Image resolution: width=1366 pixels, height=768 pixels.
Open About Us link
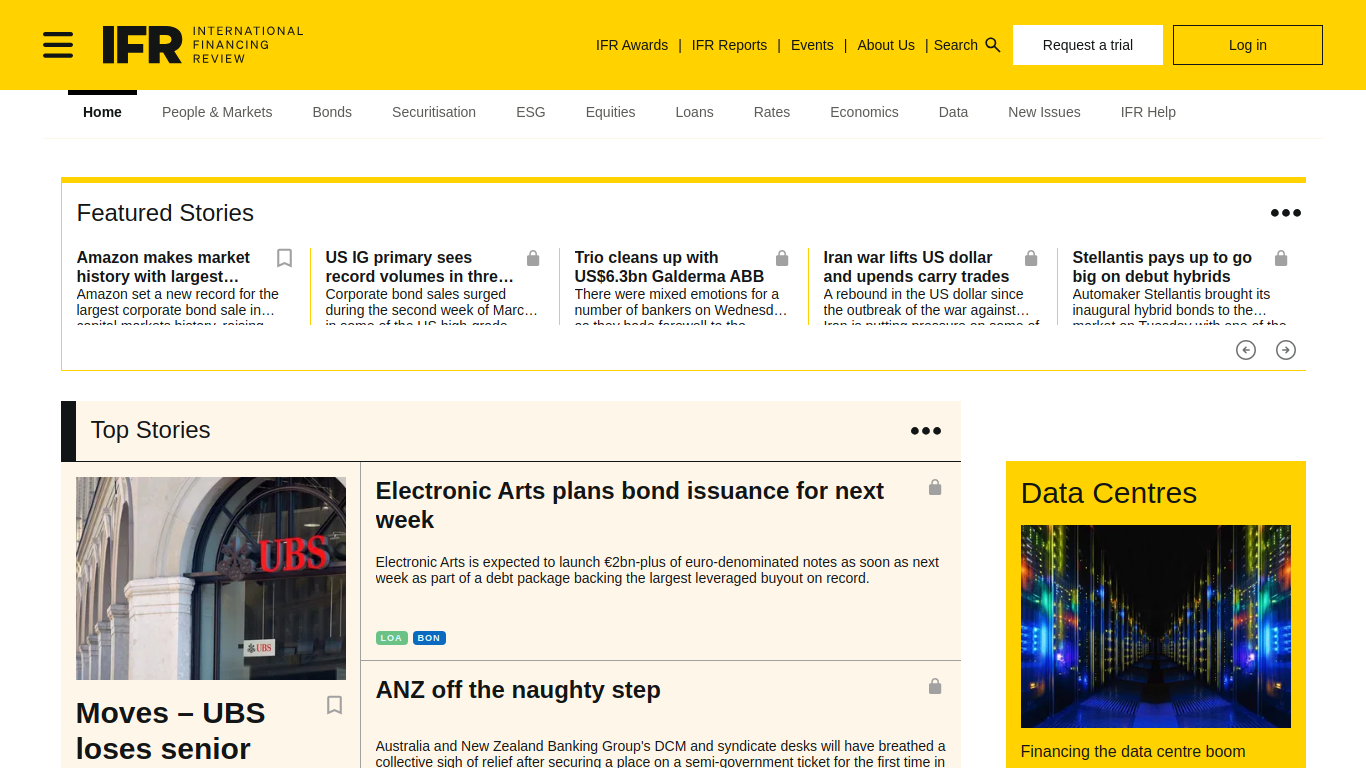coord(886,45)
